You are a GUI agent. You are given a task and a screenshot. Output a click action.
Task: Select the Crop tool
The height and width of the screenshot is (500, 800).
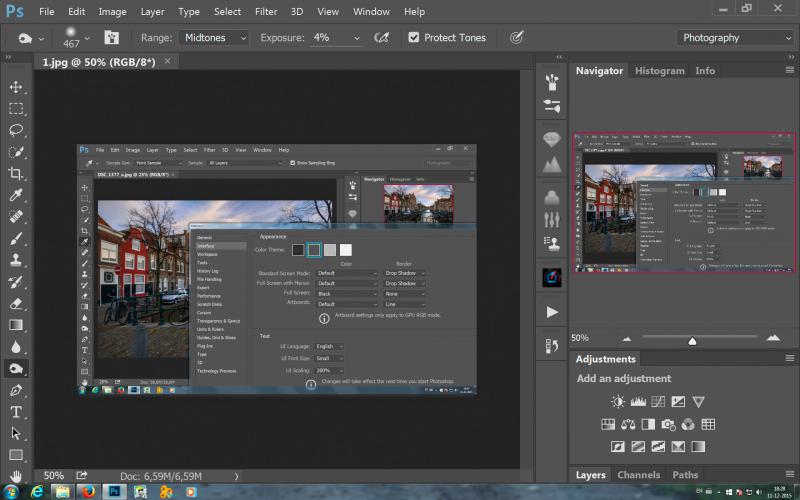[x=16, y=173]
